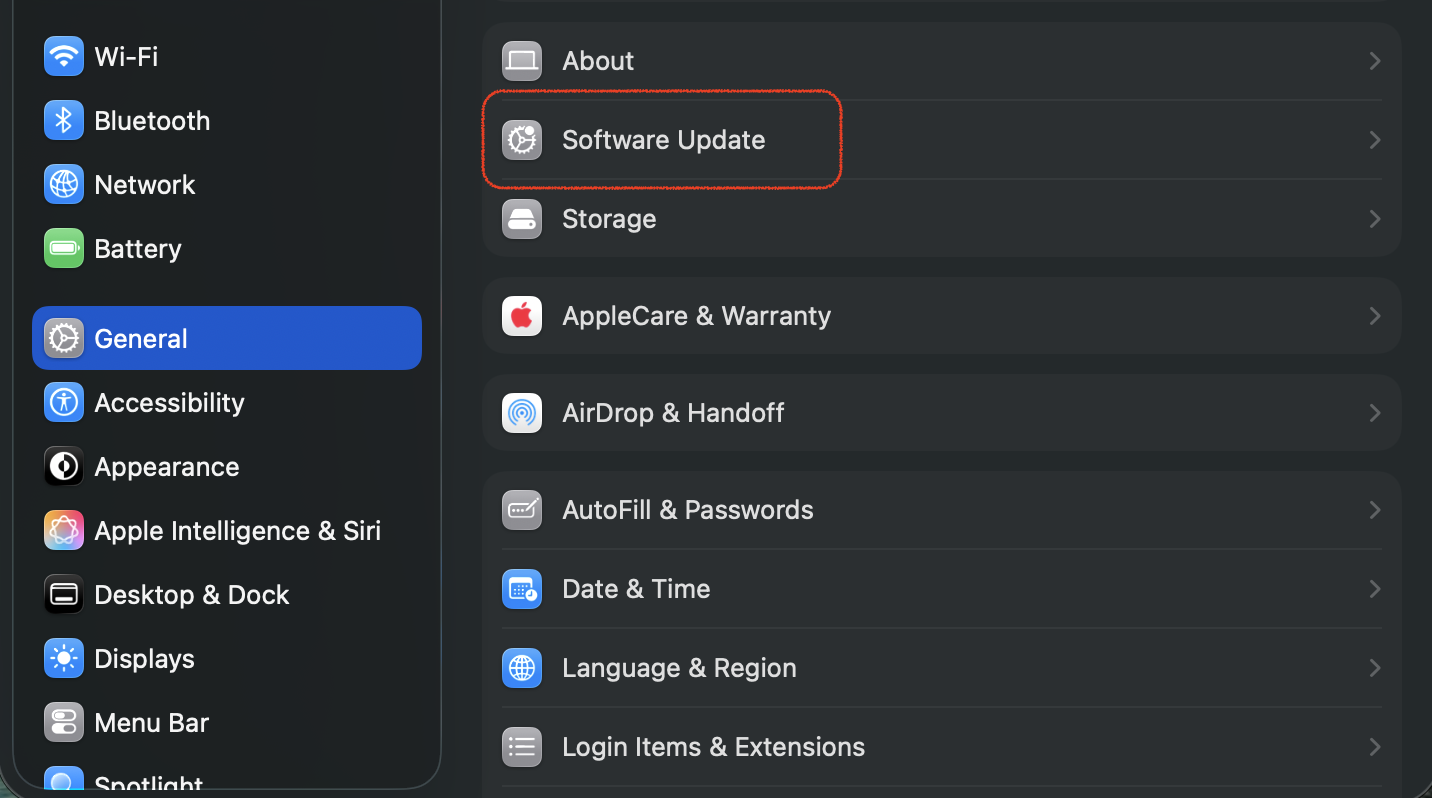Image resolution: width=1432 pixels, height=798 pixels.
Task: Click the green Battery icon
Action: coord(64,248)
